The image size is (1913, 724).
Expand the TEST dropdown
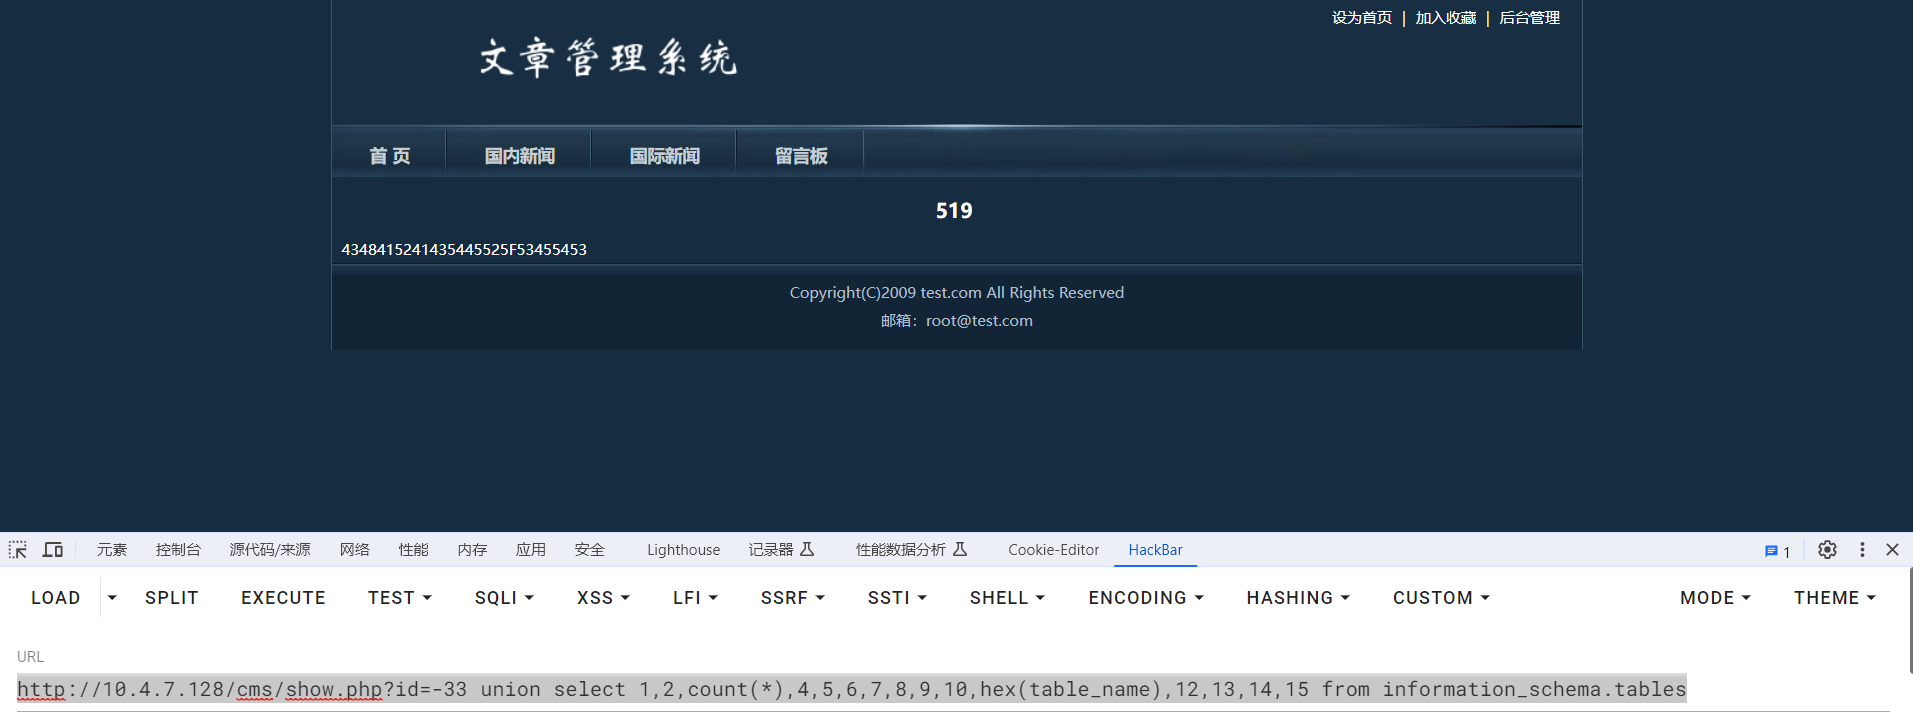pos(400,598)
